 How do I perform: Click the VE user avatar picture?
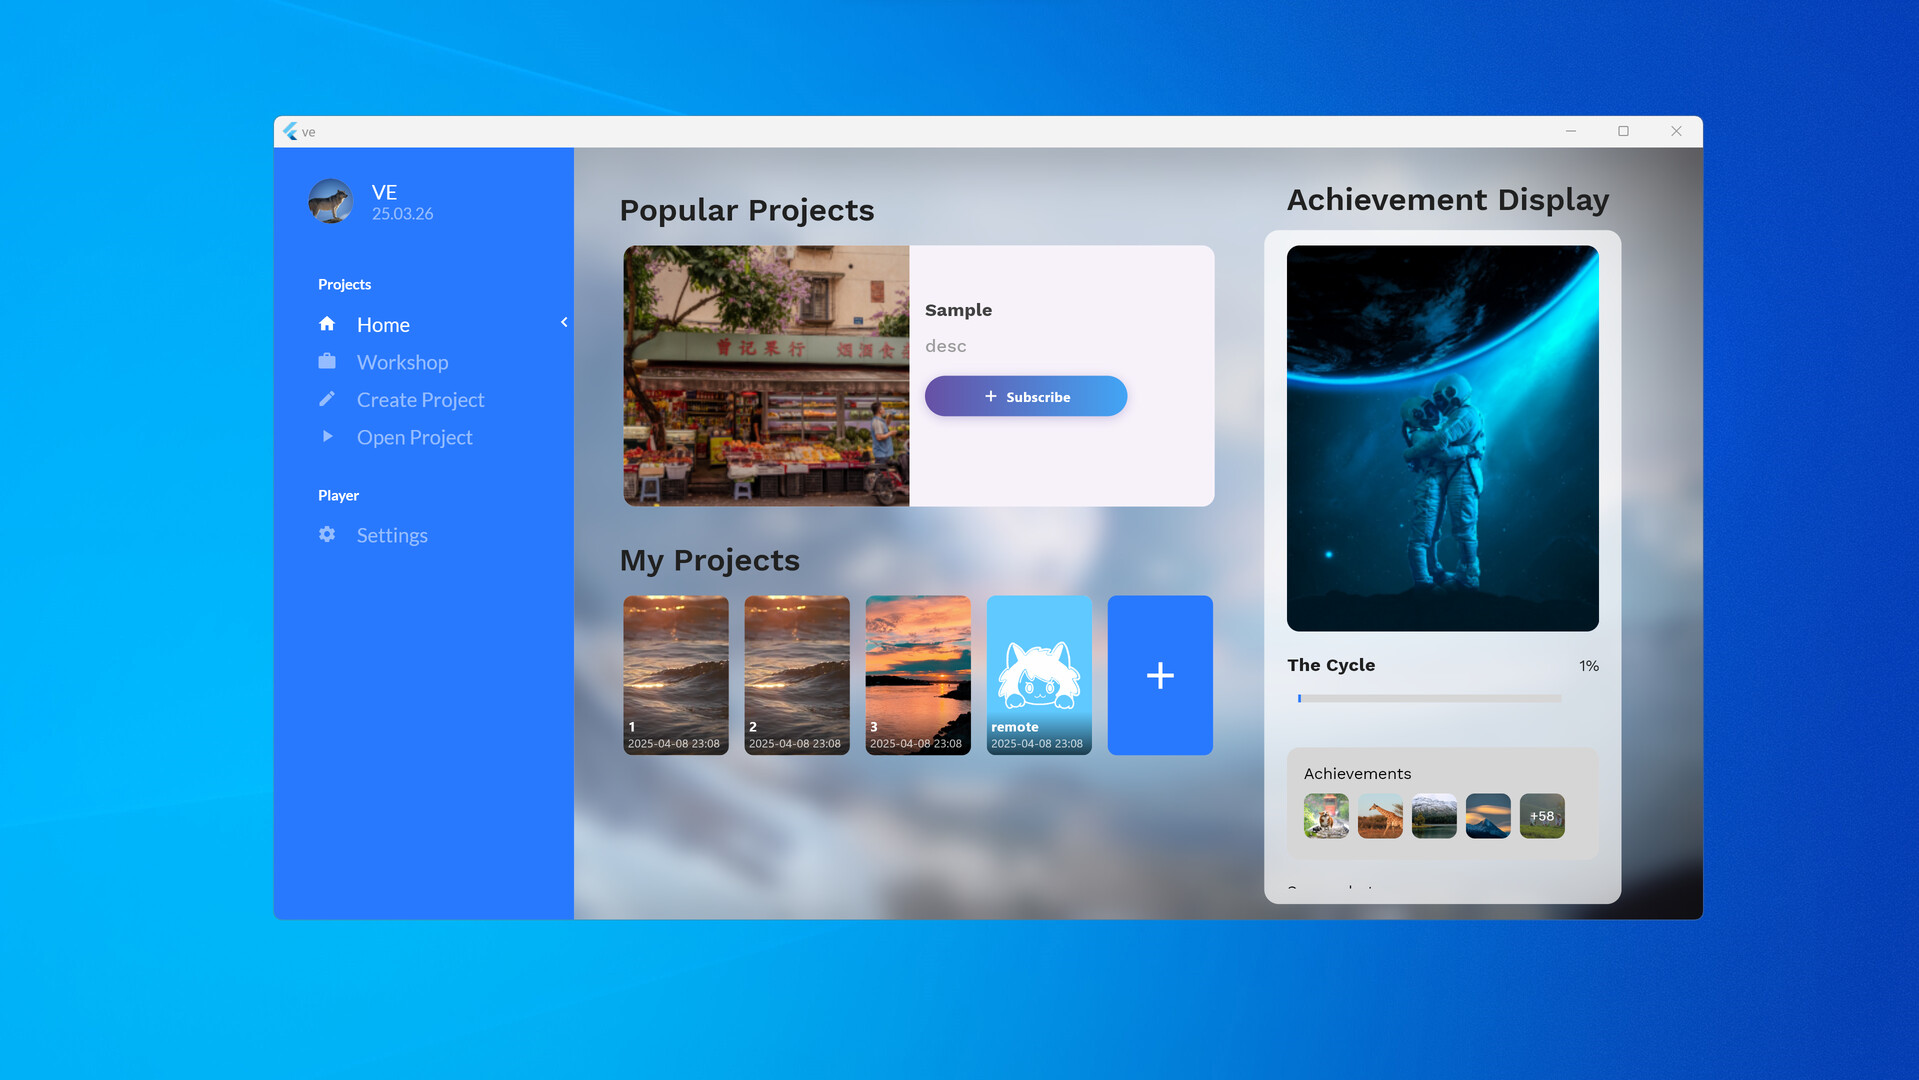point(331,201)
